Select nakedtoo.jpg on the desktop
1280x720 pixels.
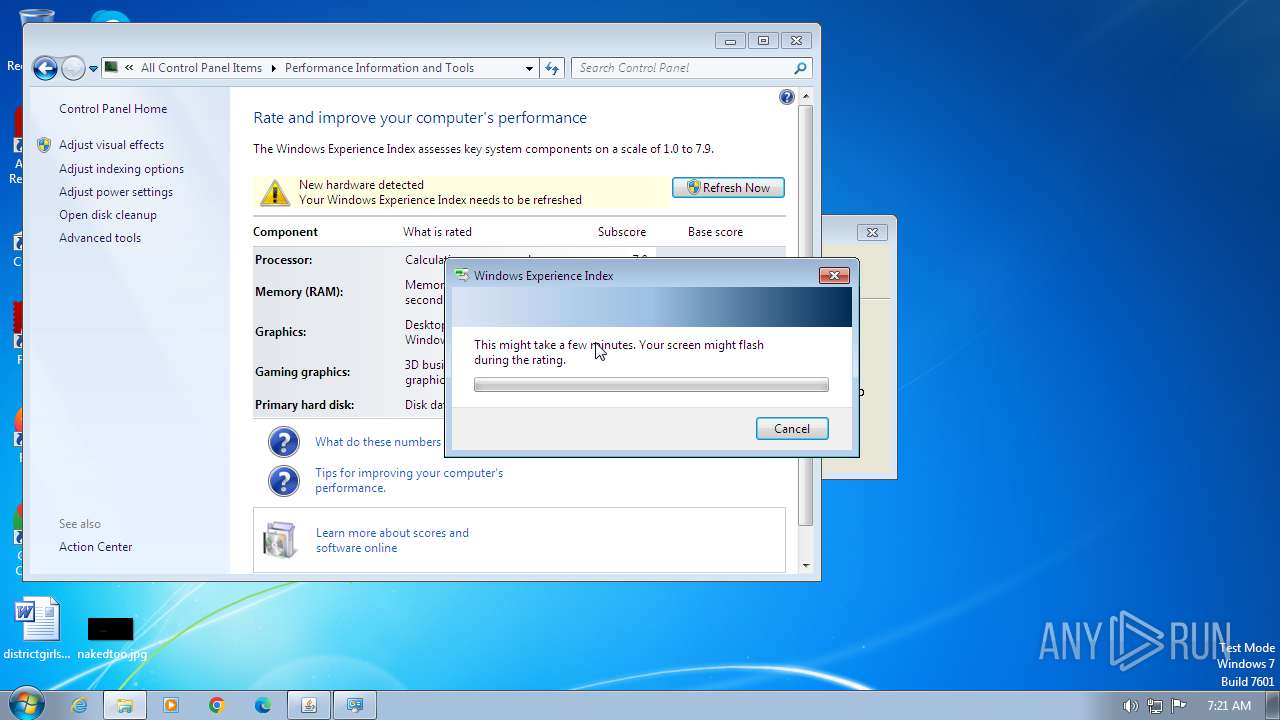(111, 638)
